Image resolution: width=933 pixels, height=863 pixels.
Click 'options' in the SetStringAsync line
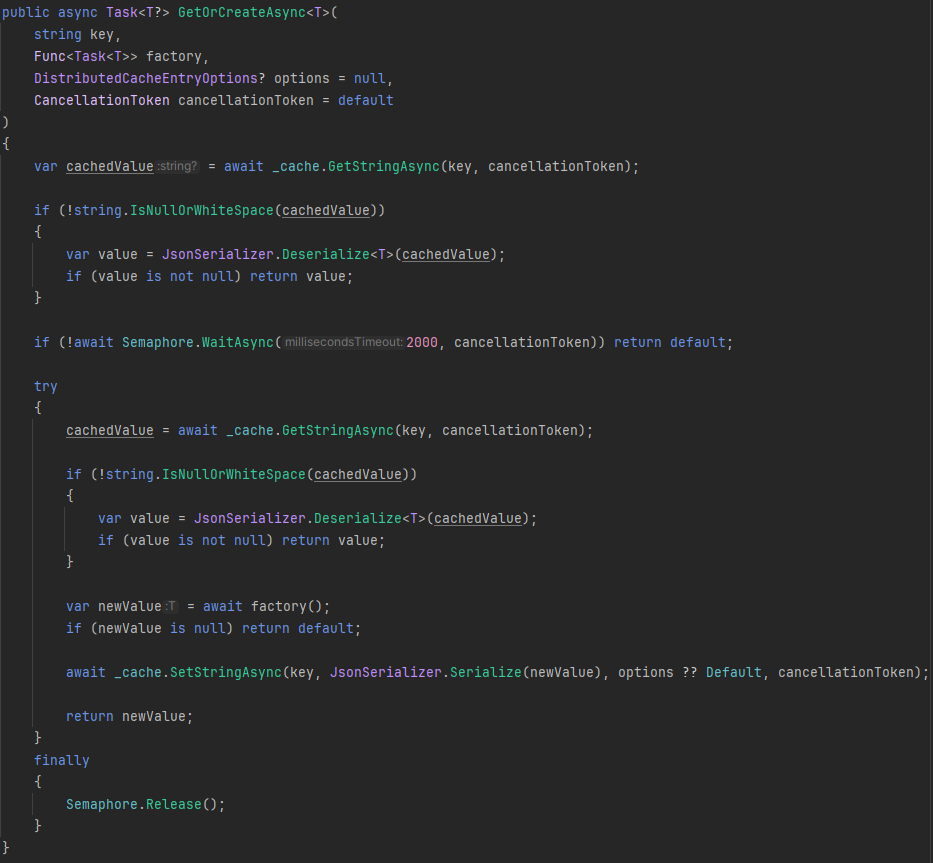tap(646, 673)
